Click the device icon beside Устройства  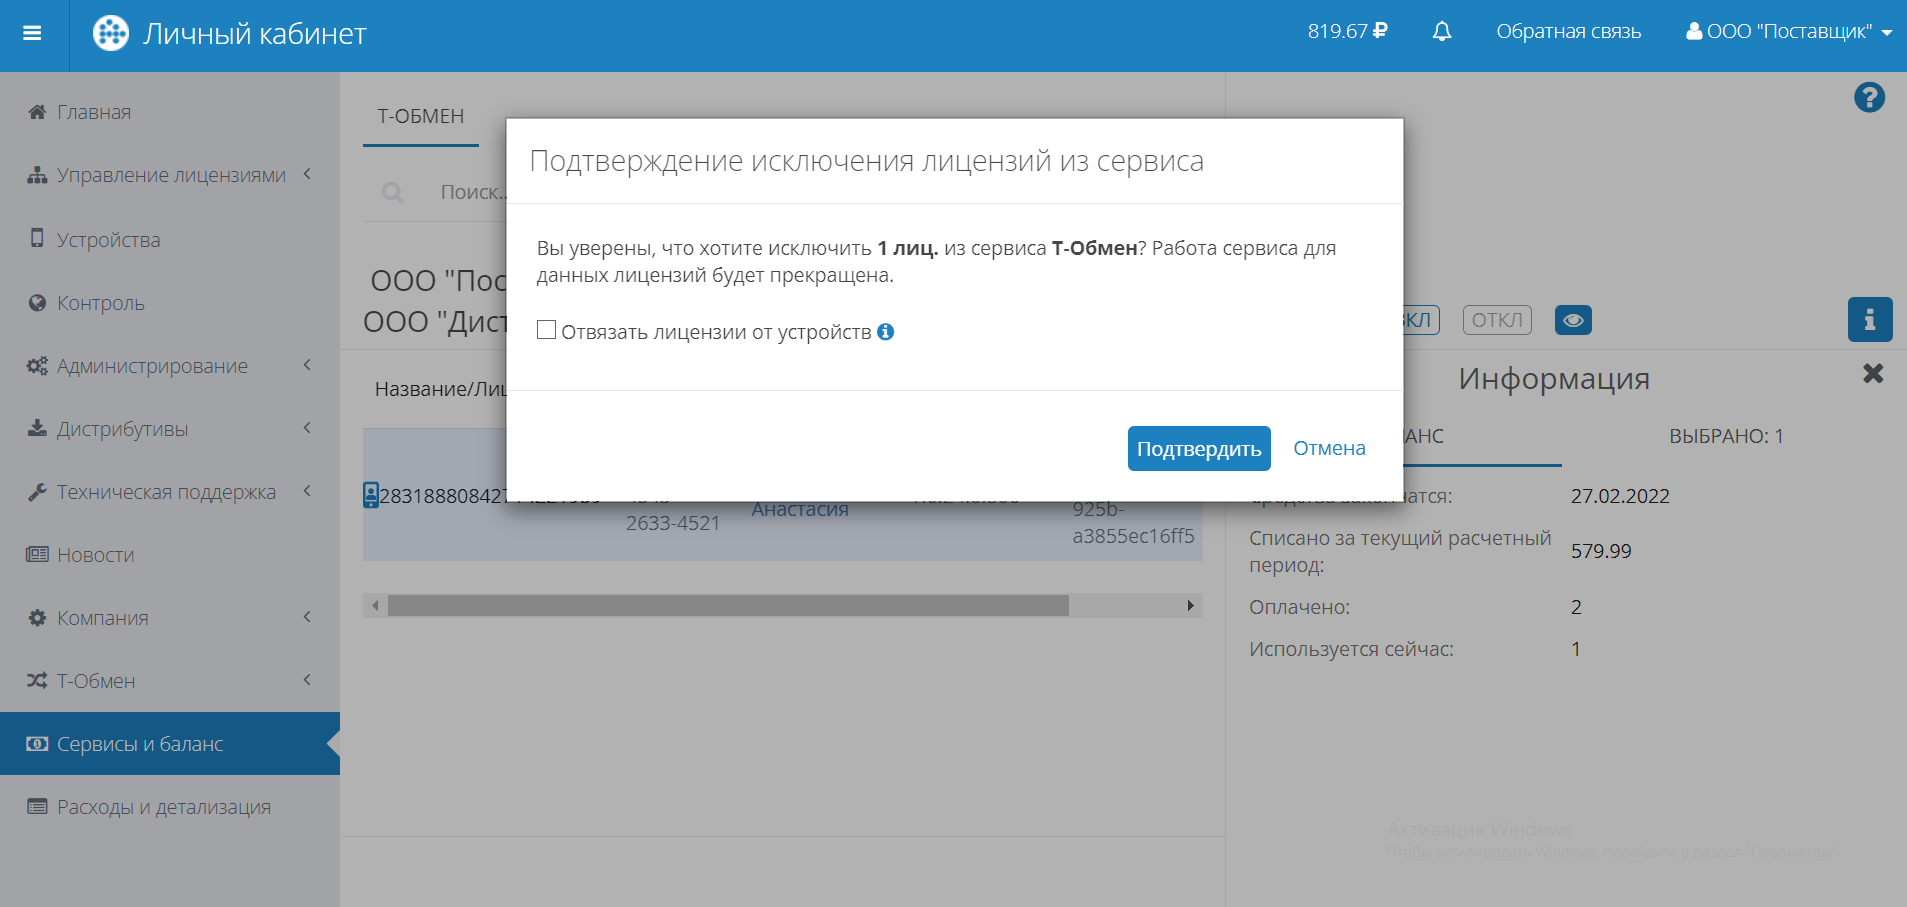point(37,238)
